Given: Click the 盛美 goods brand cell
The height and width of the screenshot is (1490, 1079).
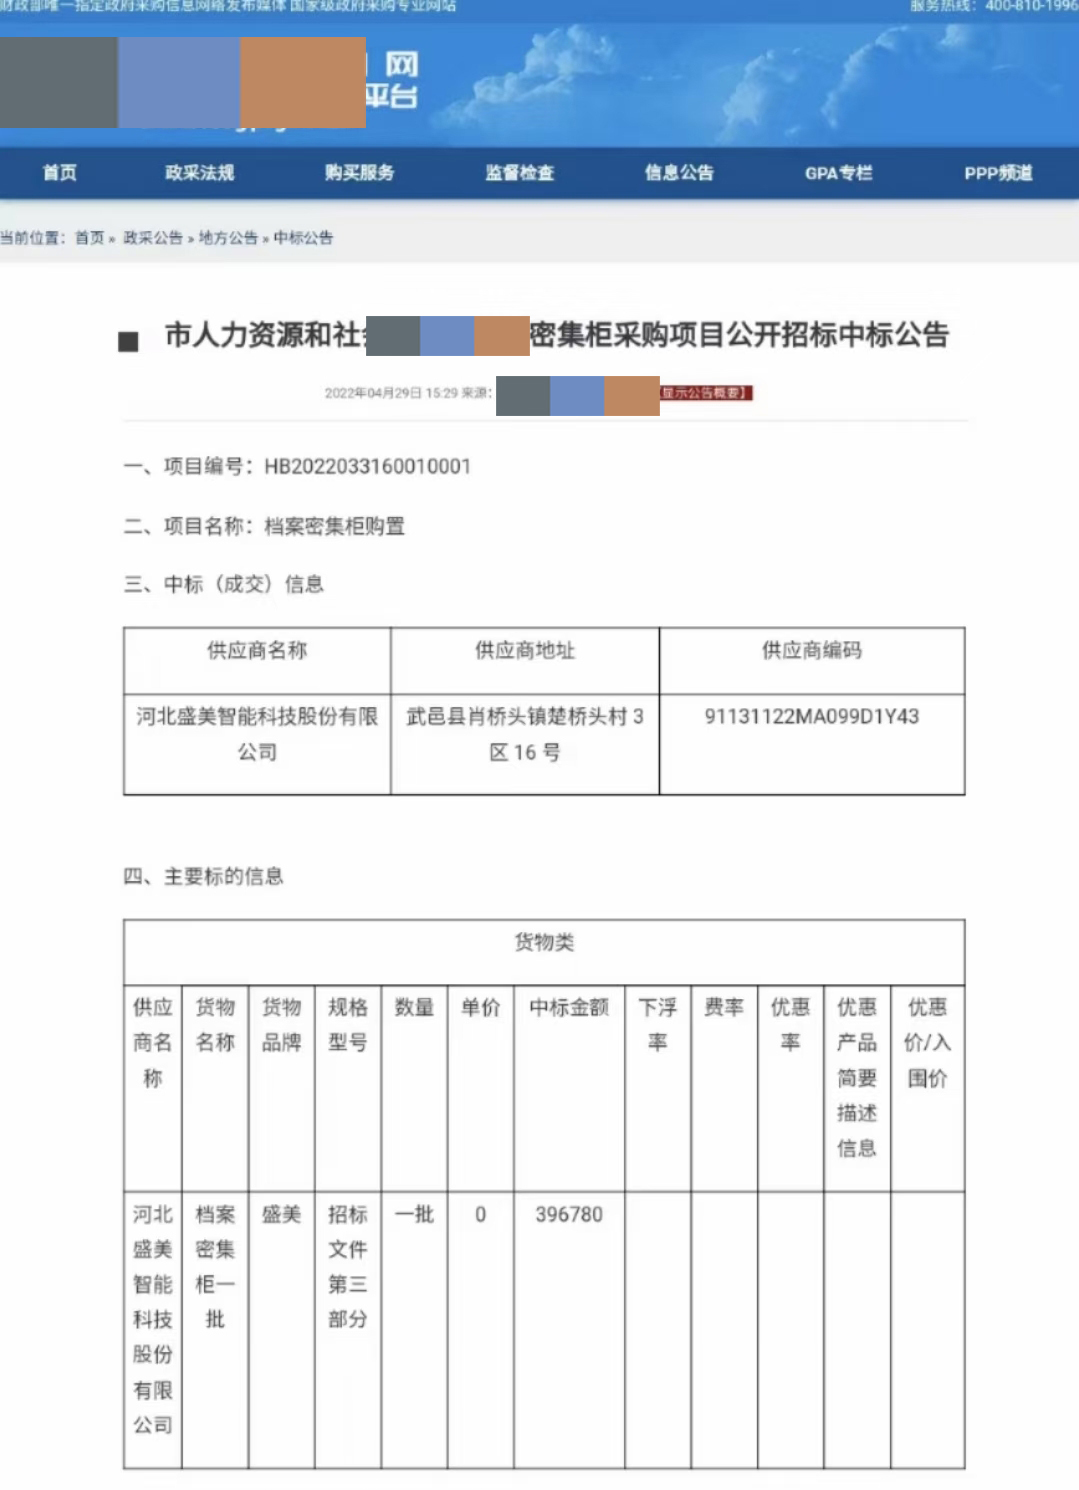Looking at the screenshot, I should coord(281,1215).
